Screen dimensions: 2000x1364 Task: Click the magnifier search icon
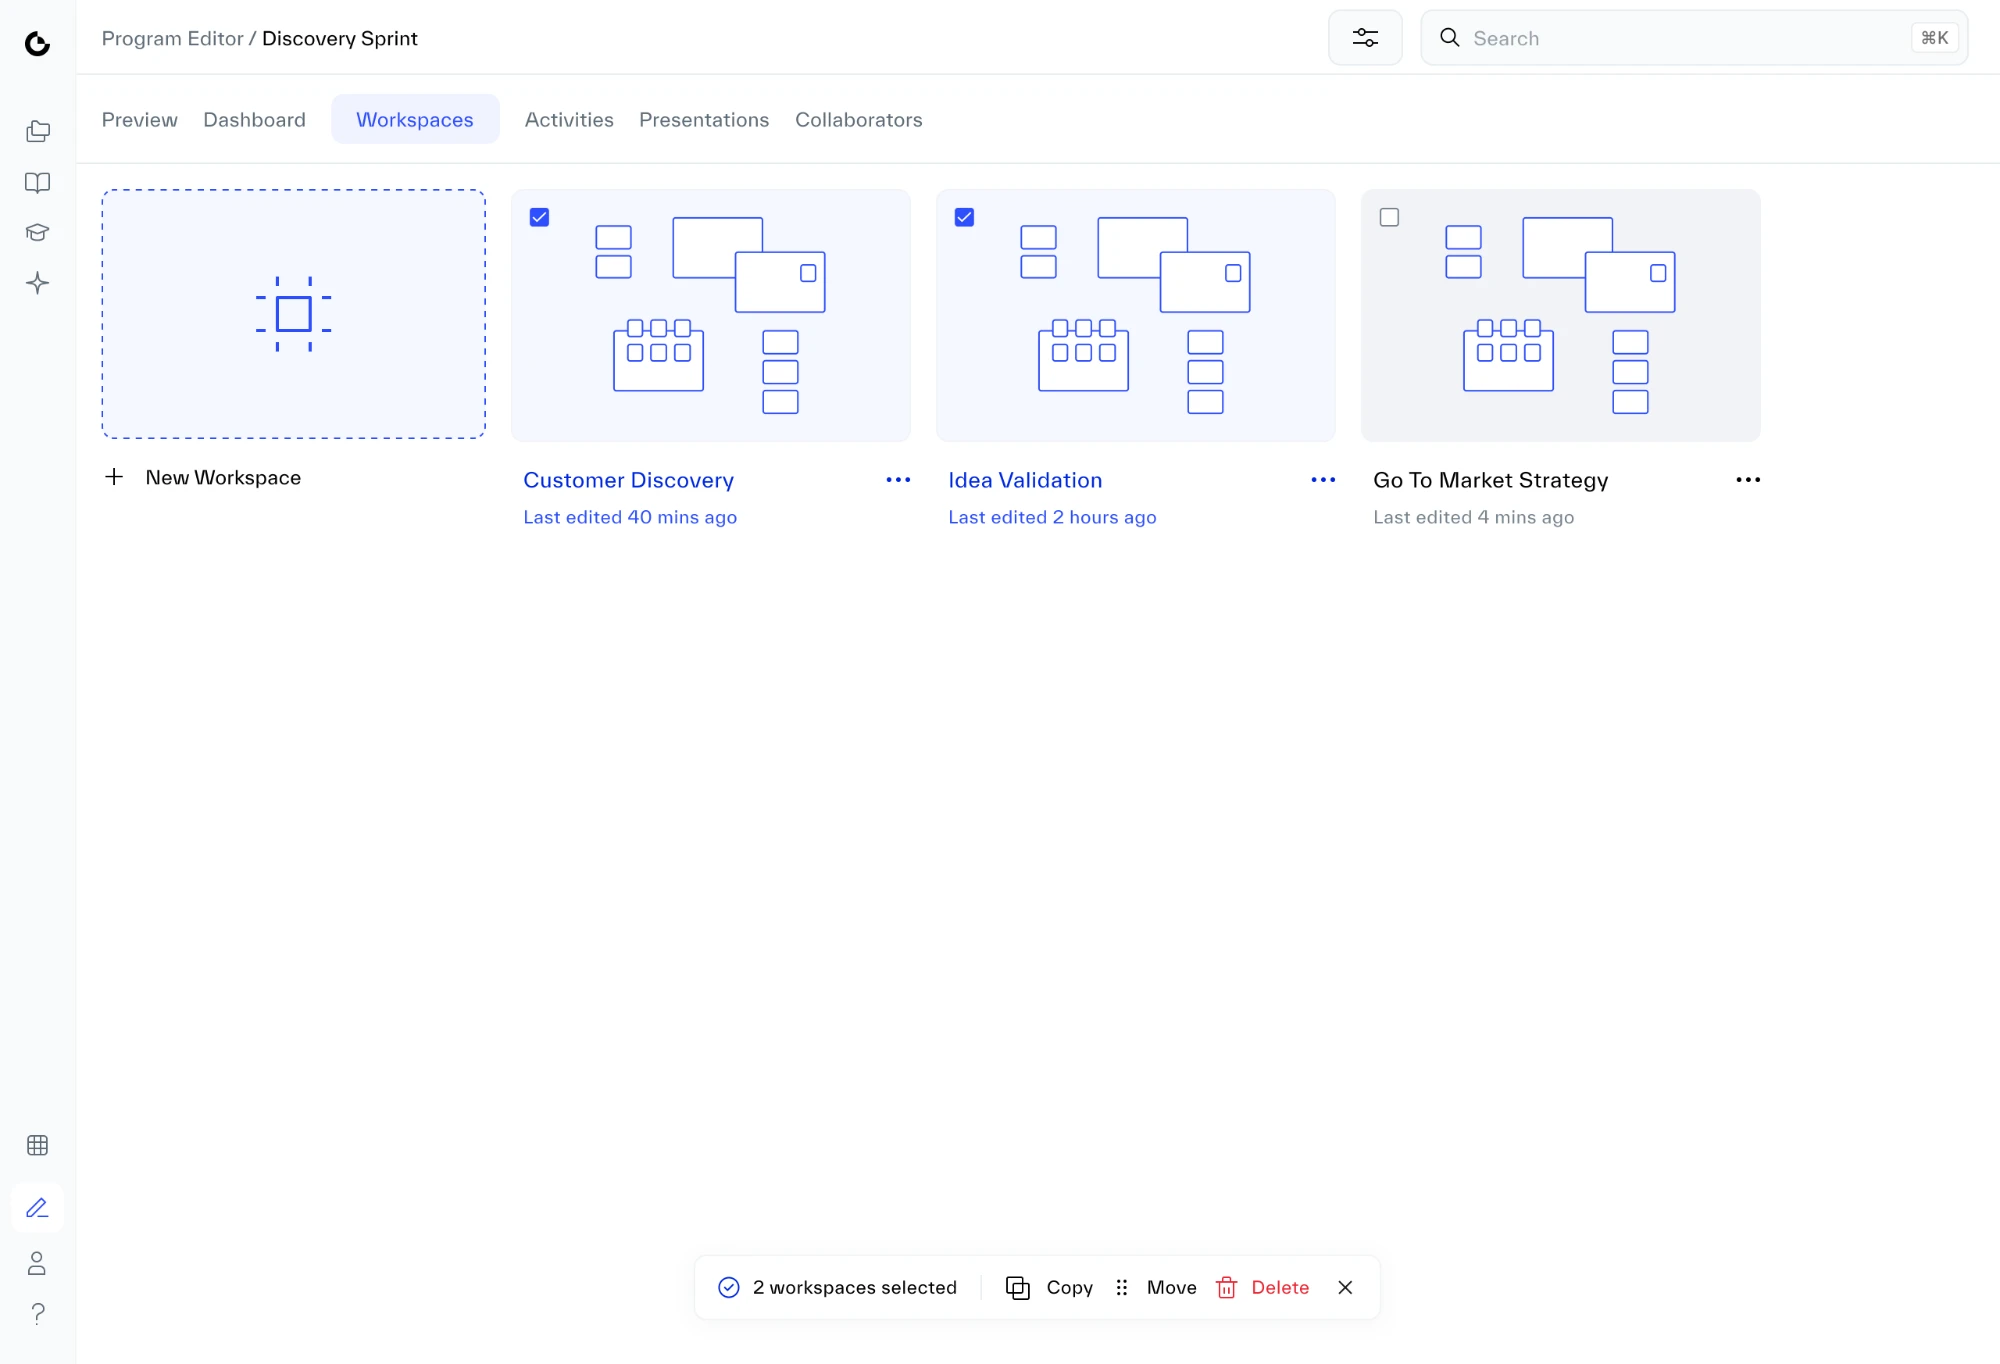pyautogui.click(x=1449, y=38)
